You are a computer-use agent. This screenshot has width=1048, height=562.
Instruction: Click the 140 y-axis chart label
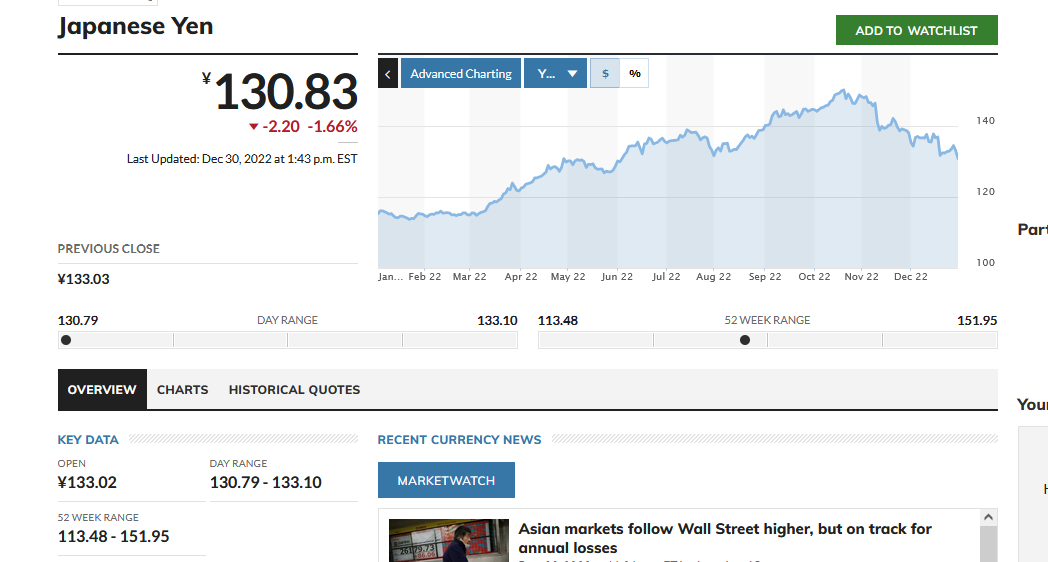pyautogui.click(x=985, y=121)
